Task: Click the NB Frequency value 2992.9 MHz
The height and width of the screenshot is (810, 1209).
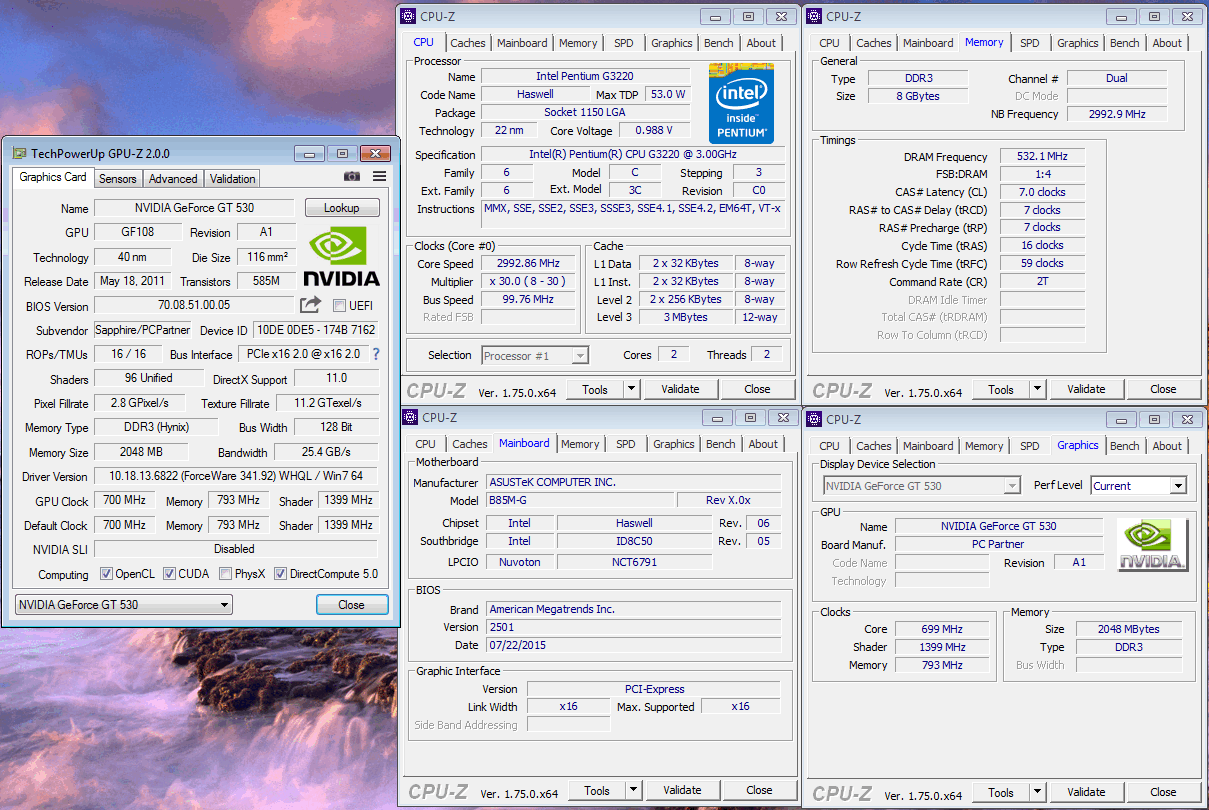Action: pyautogui.click(x=1117, y=114)
